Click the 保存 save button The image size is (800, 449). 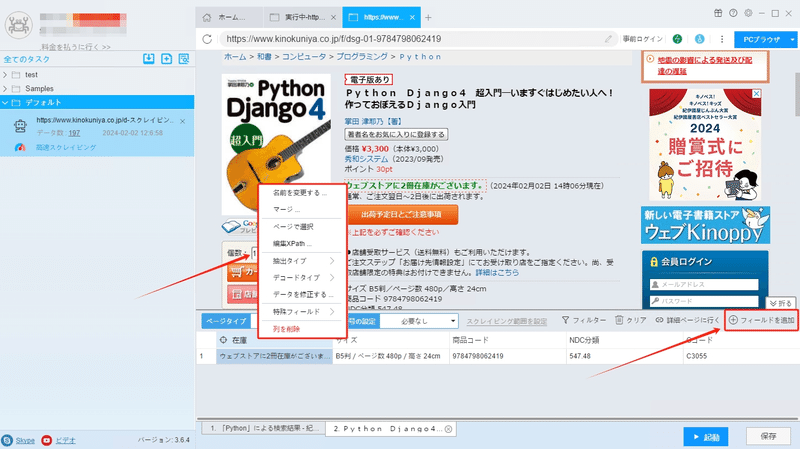[768, 436]
